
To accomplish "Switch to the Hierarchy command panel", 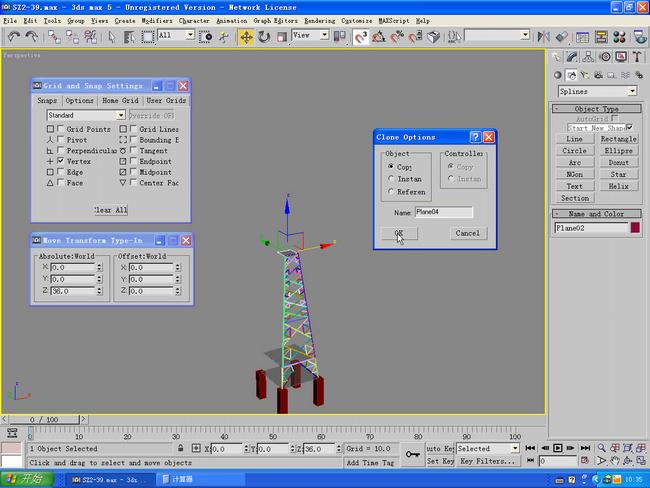I will coord(588,57).
